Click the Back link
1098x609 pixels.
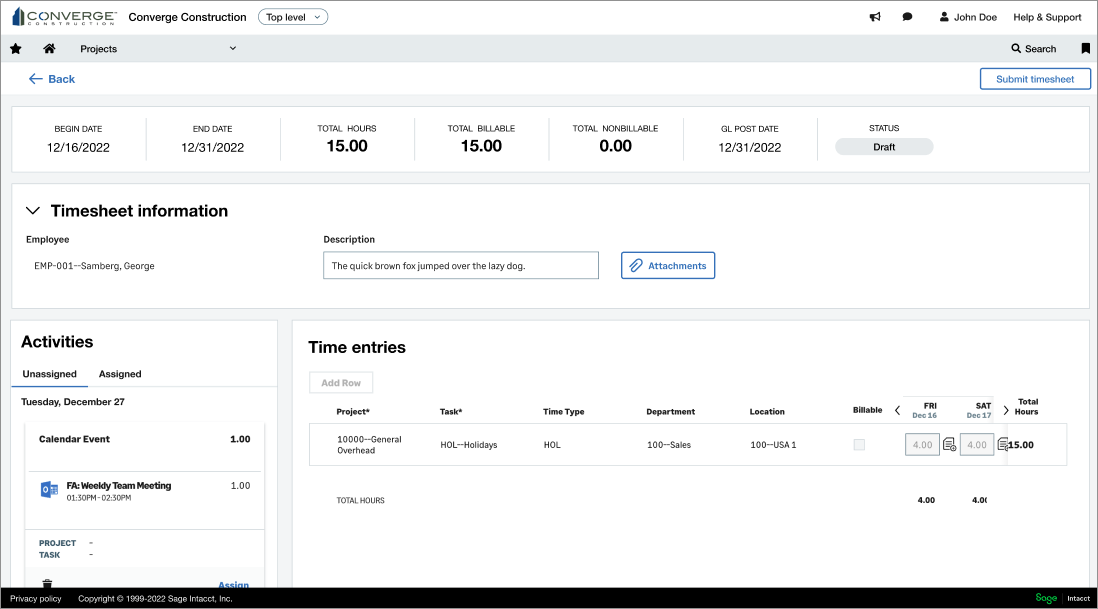pos(52,79)
